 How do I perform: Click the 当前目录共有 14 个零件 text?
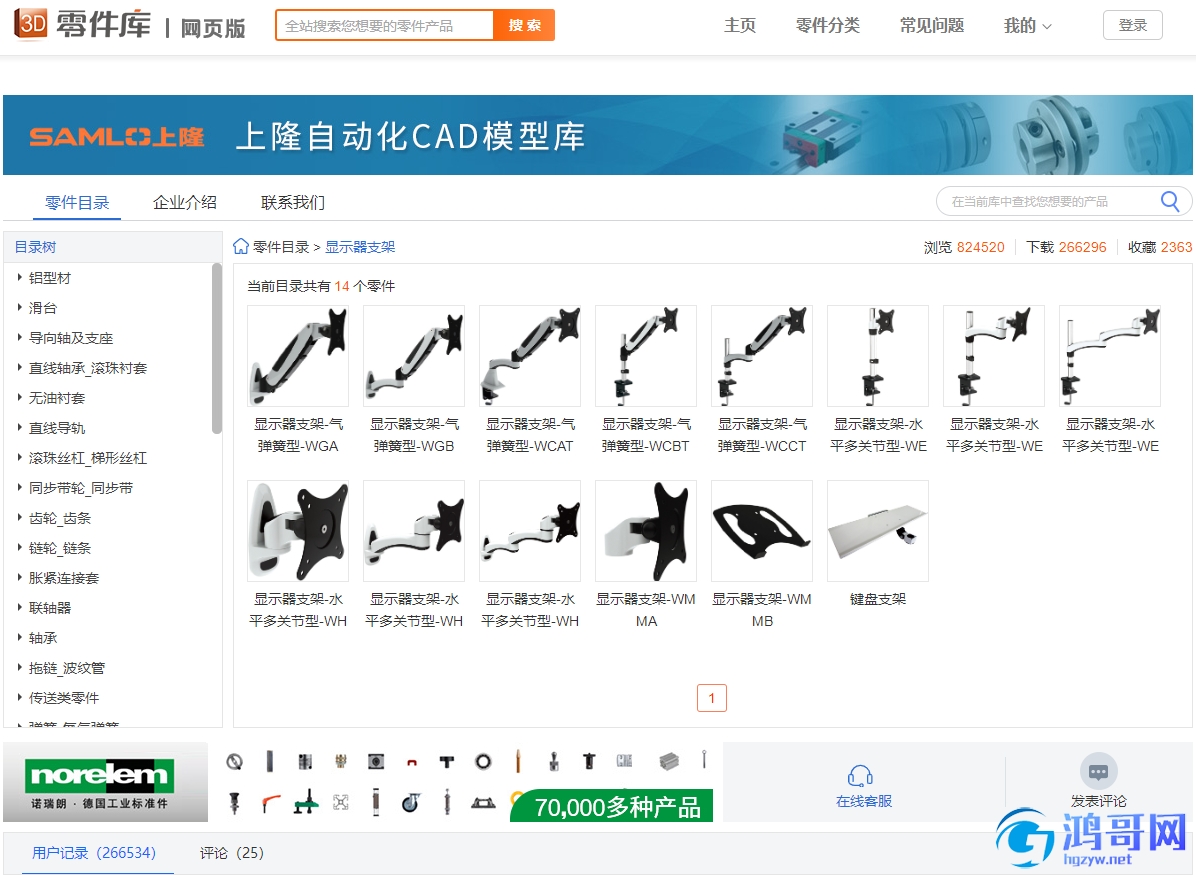(x=320, y=286)
